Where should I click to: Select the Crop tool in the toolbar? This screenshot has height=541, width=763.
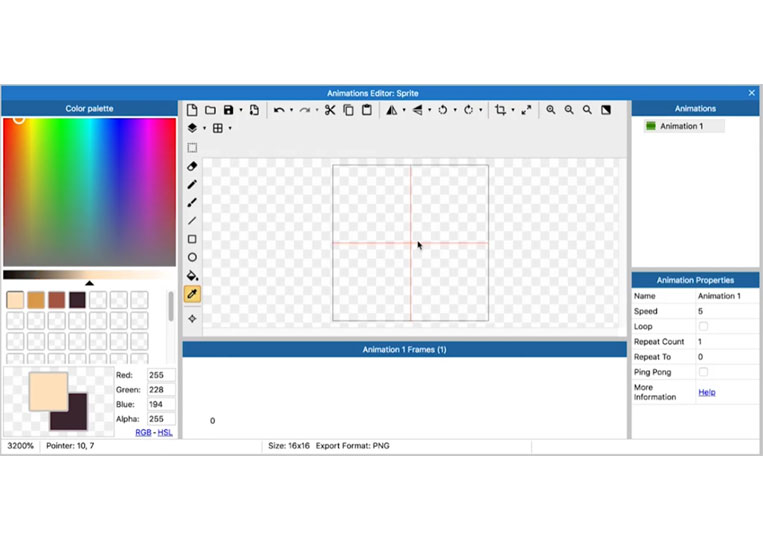point(500,110)
